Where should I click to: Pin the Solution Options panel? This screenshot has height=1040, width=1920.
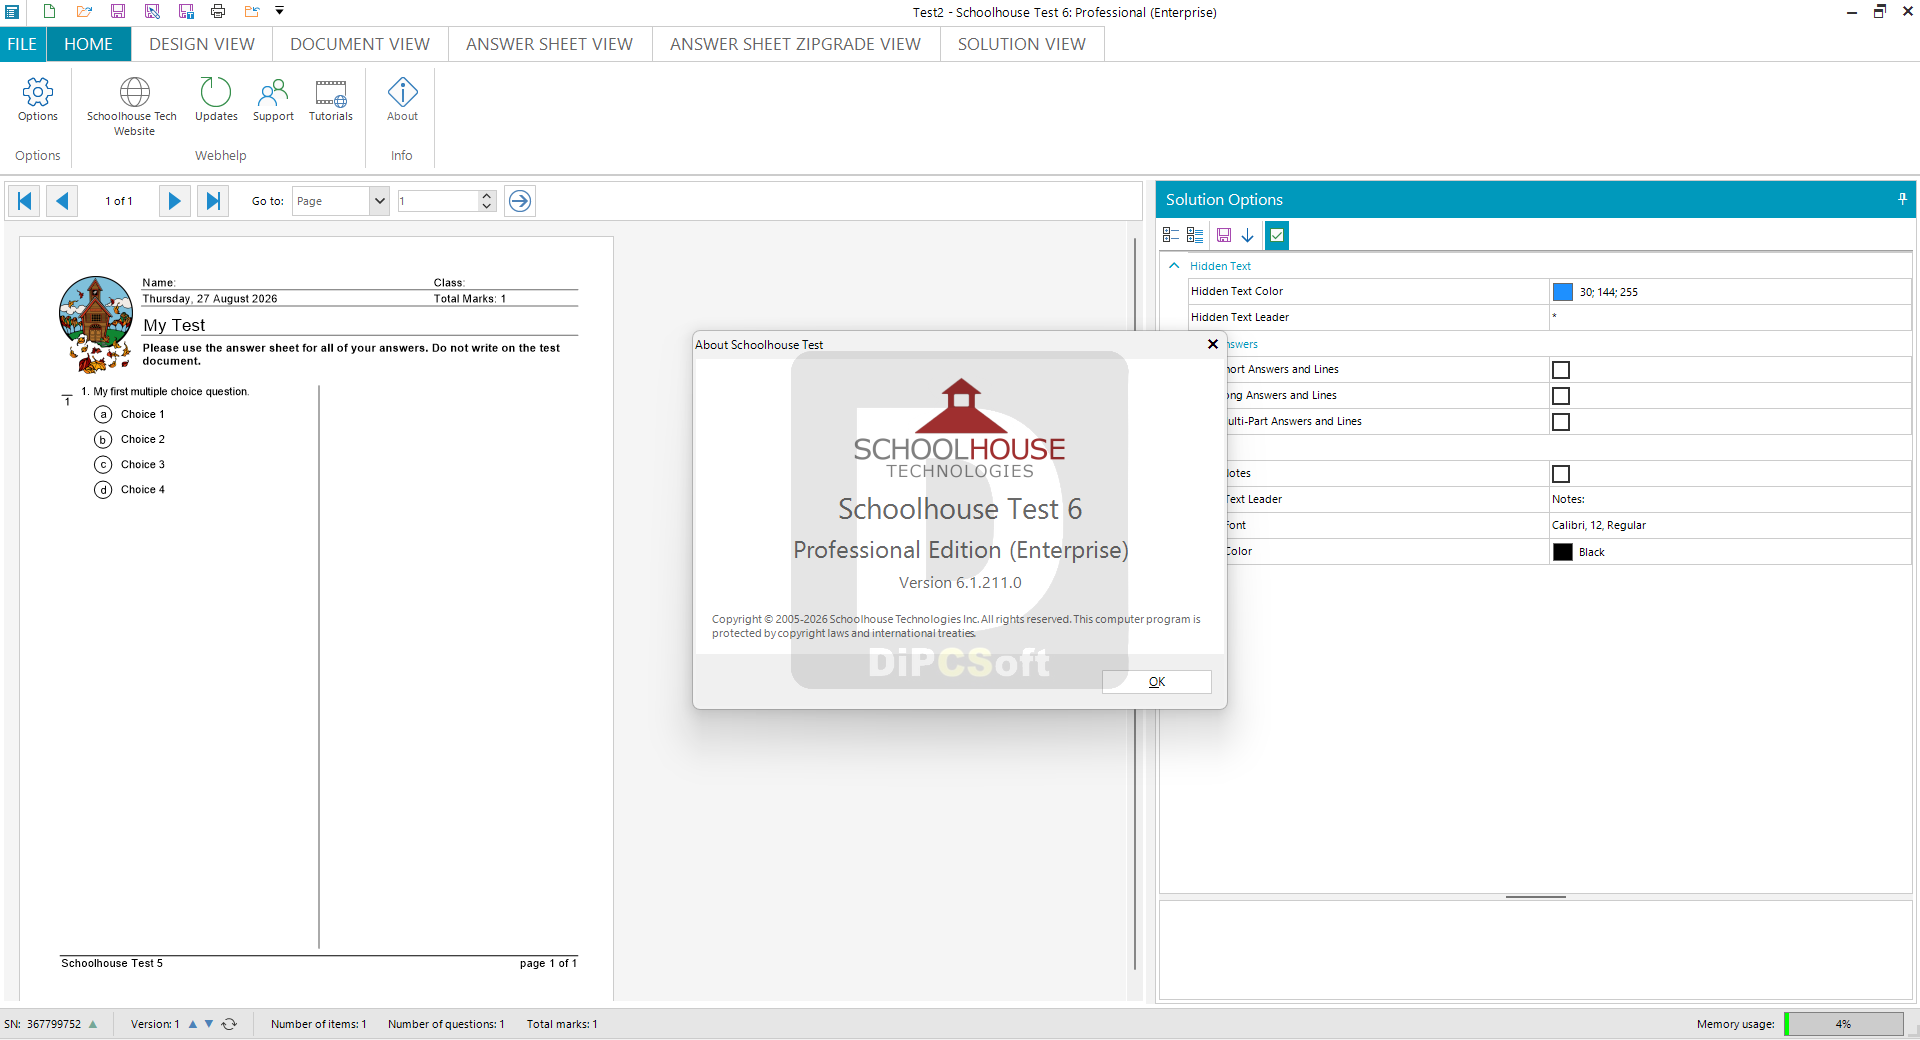tap(1902, 199)
